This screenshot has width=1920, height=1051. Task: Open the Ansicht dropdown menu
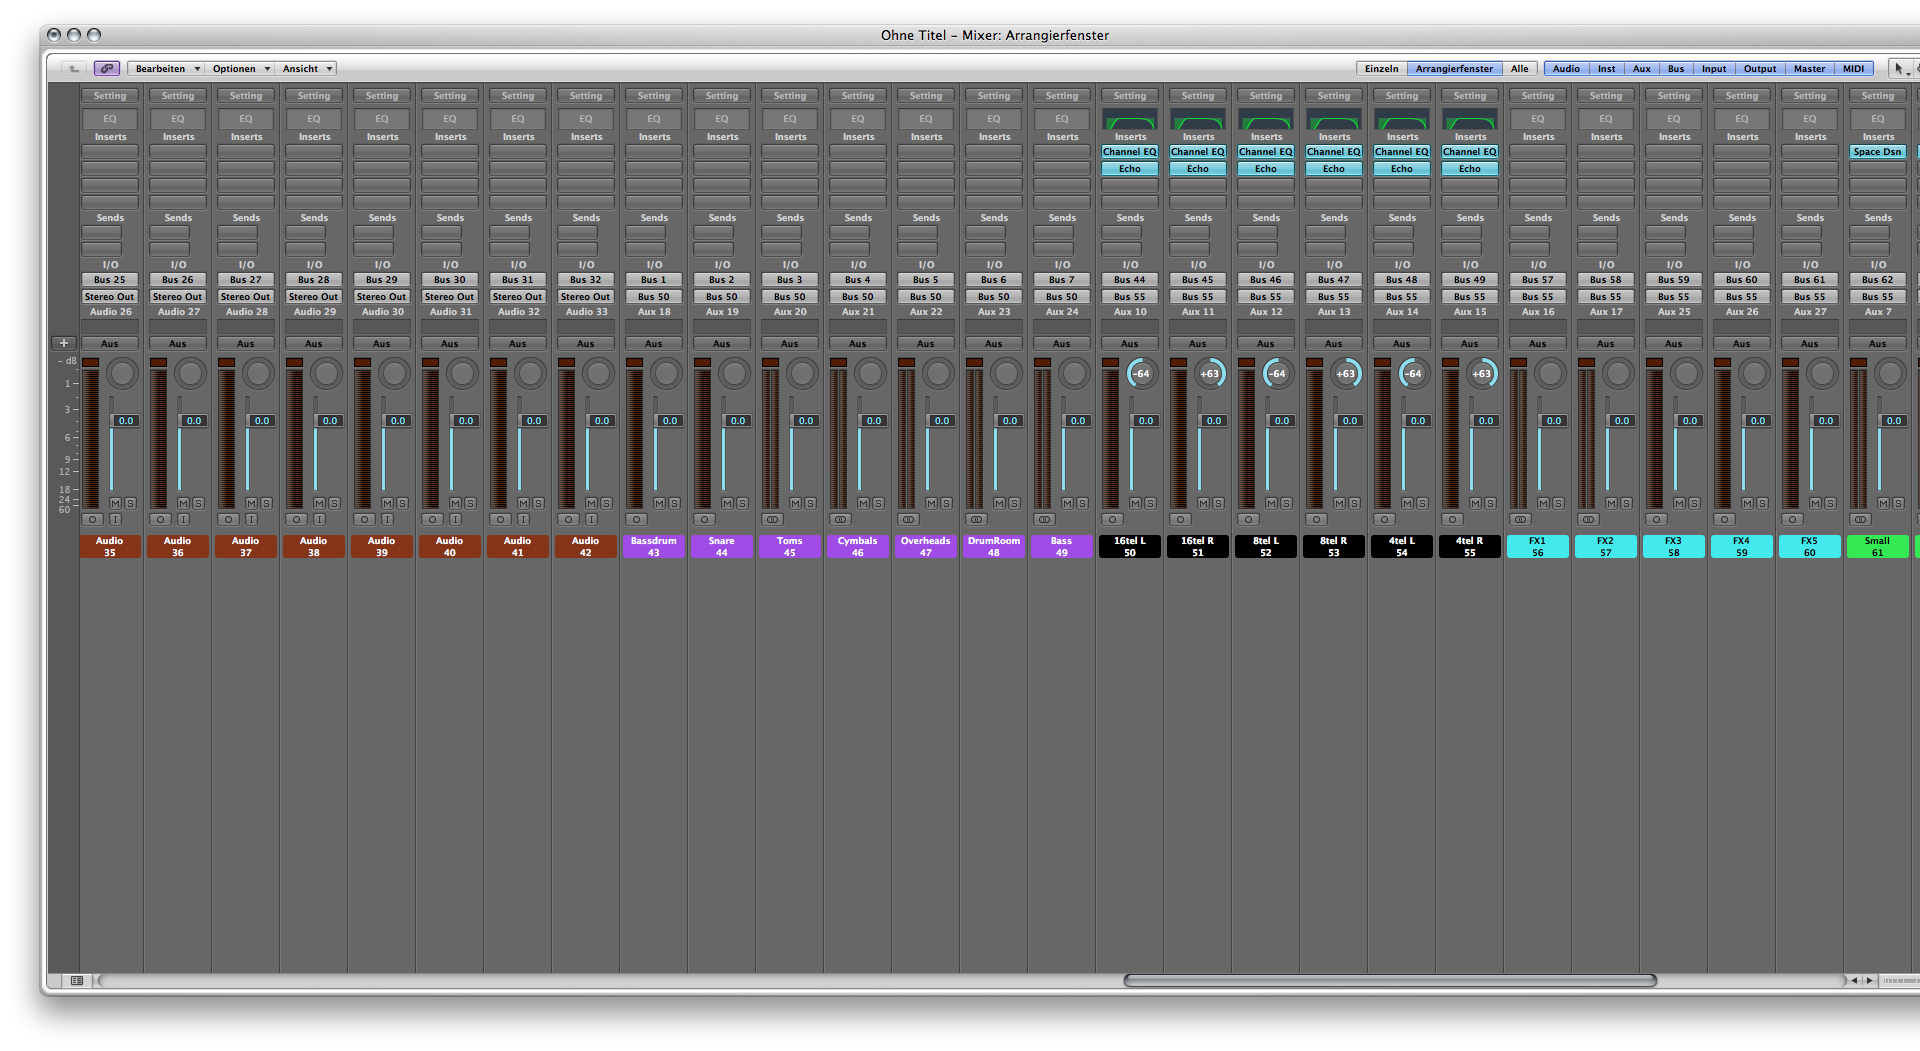[306, 69]
